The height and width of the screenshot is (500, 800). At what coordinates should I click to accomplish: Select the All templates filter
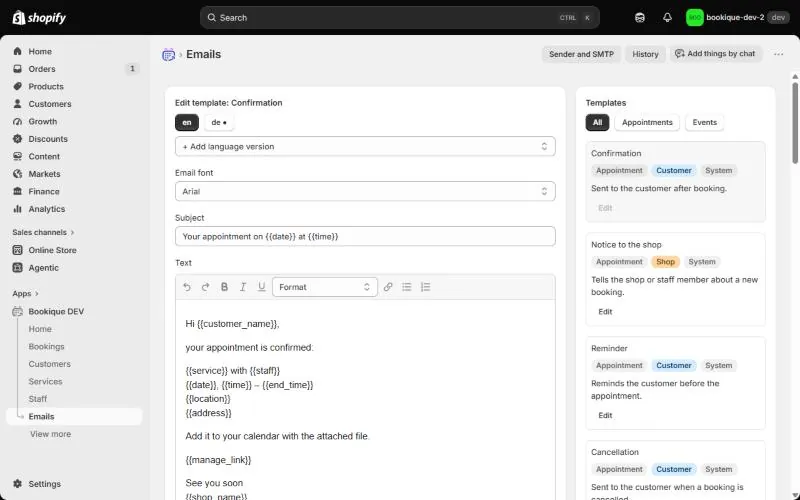(597, 122)
